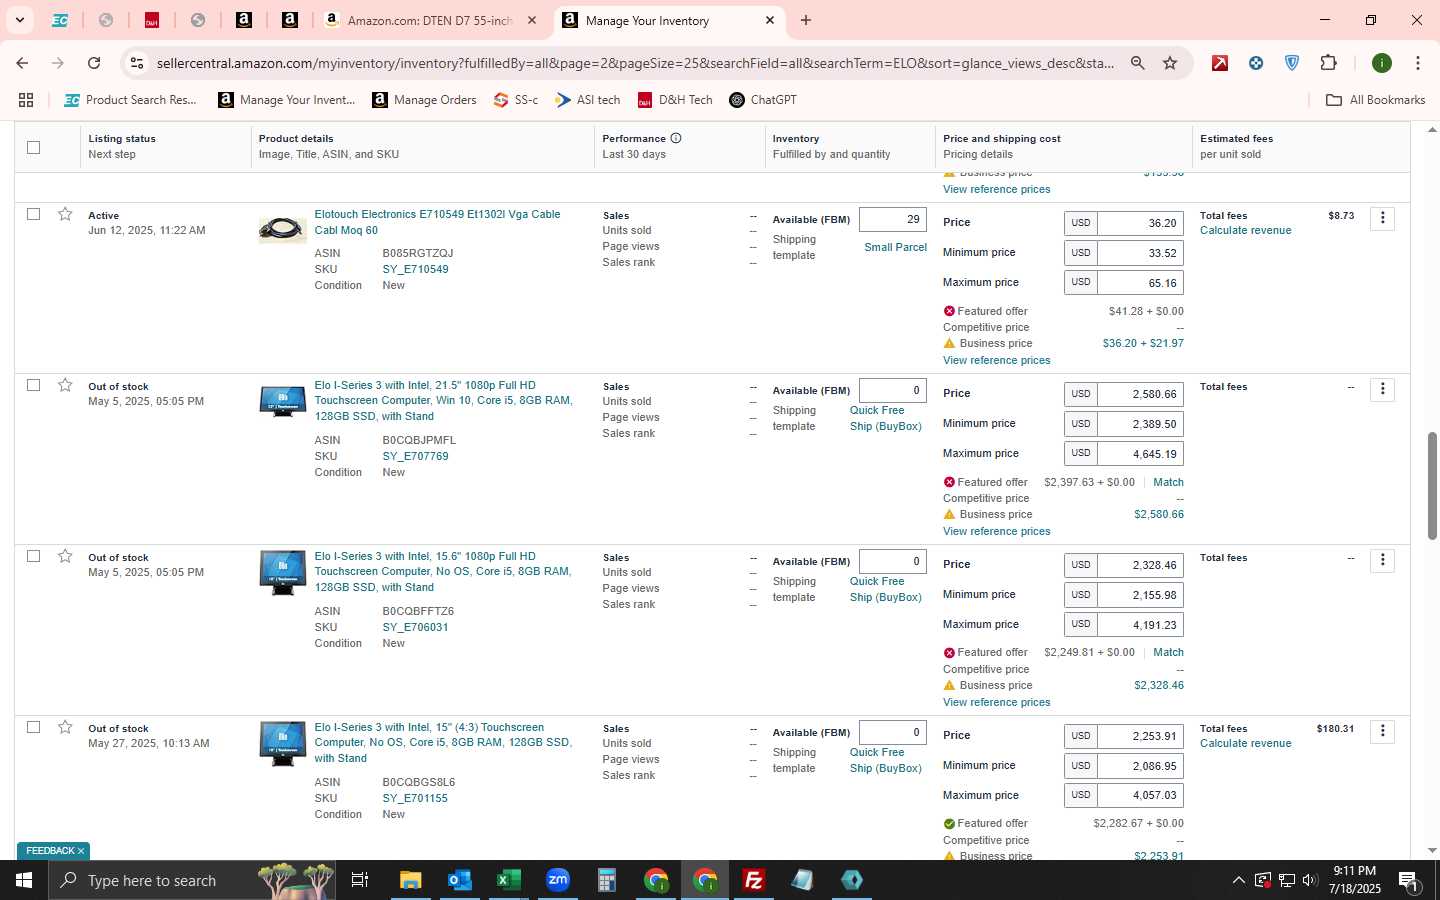1440x900 pixels.
Task: View reference prices for Vga Cable listing
Action: pyautogui.click(x=996, y=360)
